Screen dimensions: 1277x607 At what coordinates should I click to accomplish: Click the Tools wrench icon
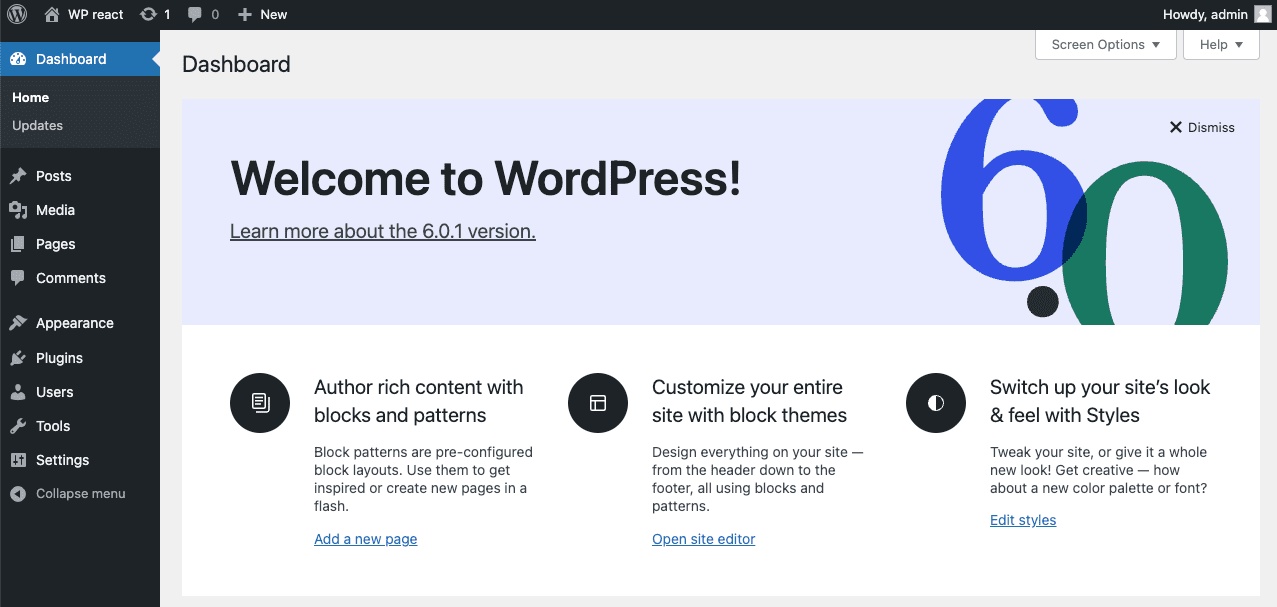coord(18,426)
